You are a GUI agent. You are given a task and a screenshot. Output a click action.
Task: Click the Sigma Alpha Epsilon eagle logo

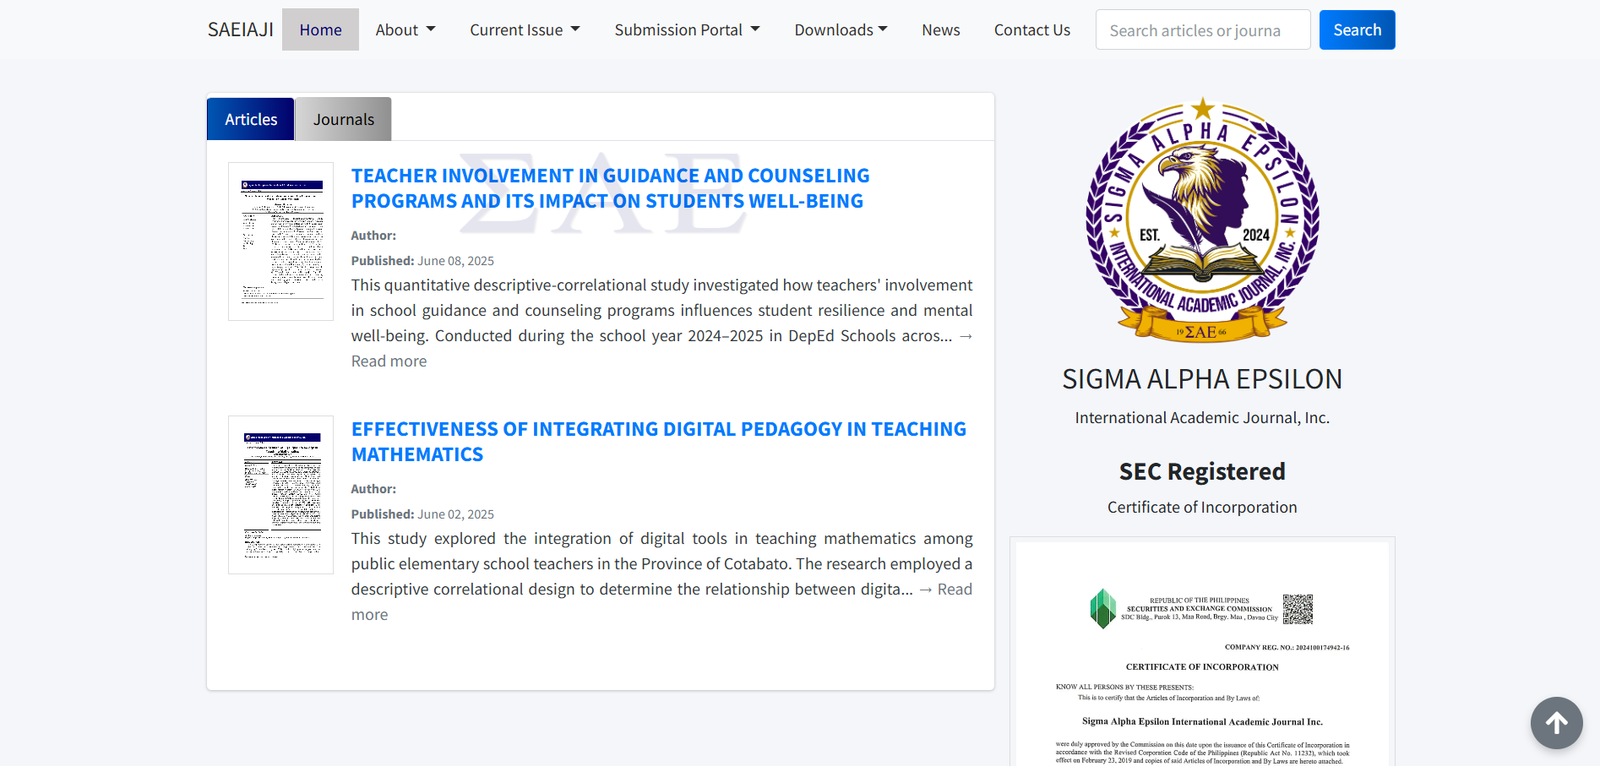pos(1202,220)
